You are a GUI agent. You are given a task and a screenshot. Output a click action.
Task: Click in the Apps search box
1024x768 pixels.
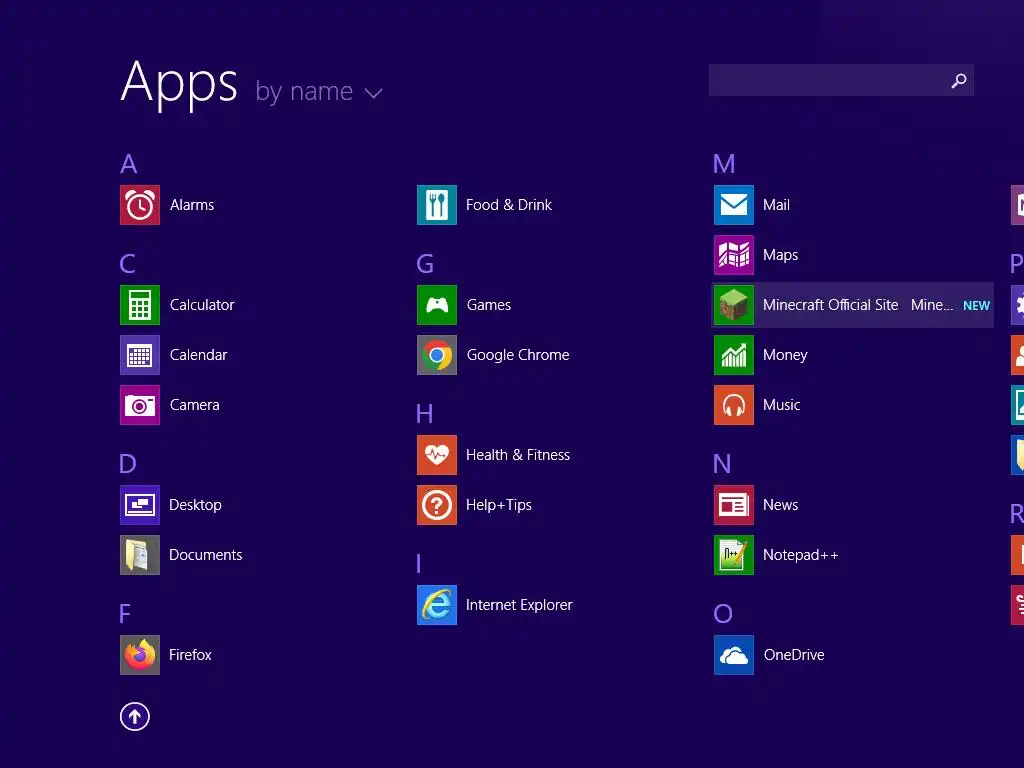click(841, 80)
